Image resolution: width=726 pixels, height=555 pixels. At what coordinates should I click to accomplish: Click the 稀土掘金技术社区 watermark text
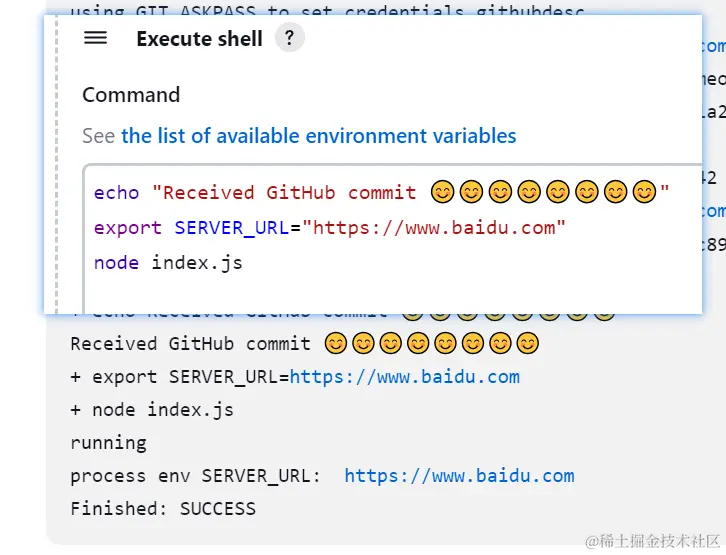point(653,541)
